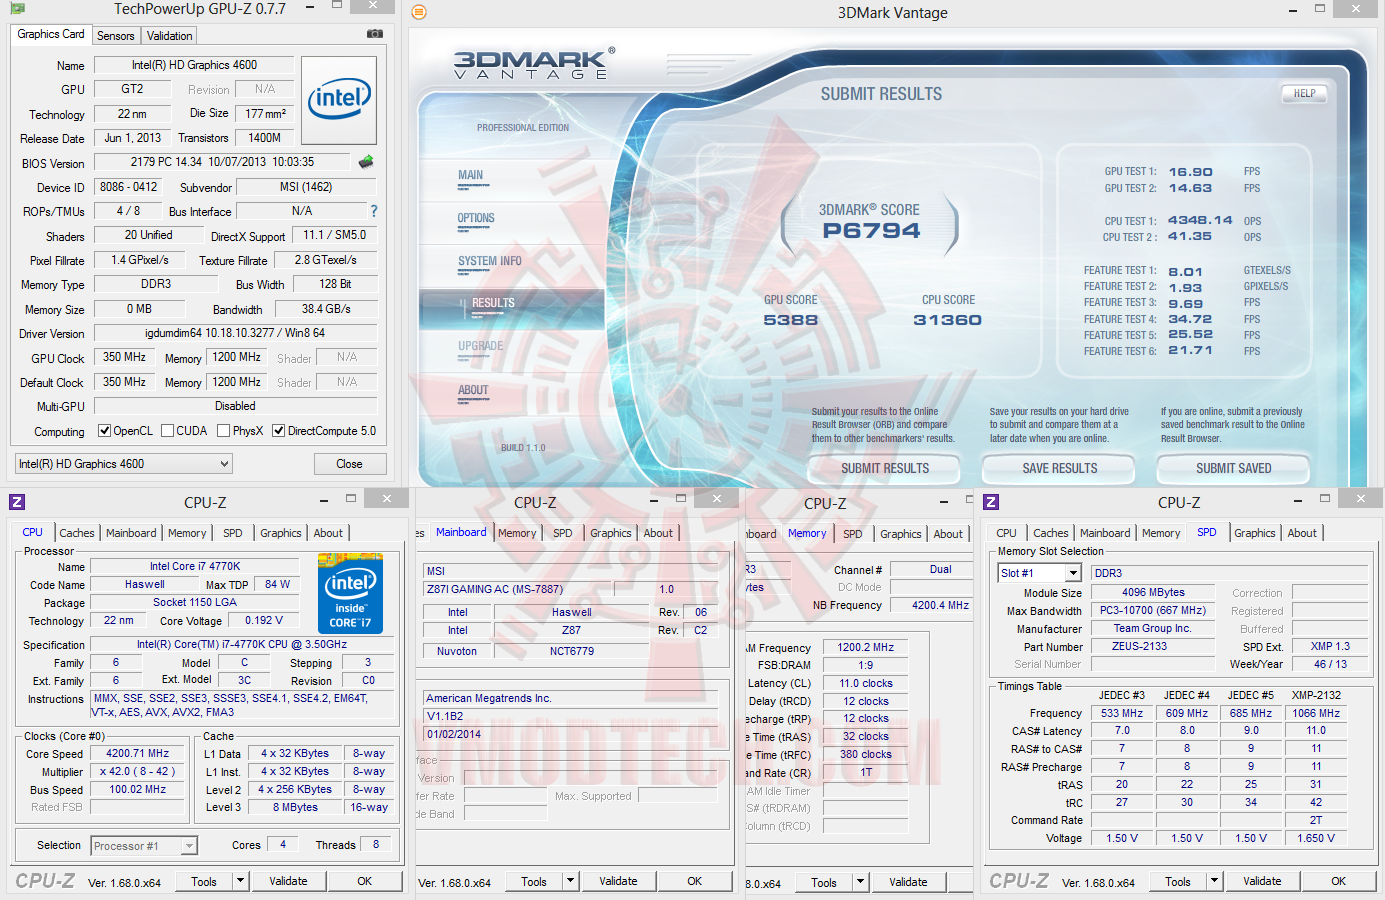Click the Close button in GPU-Z
The height and width of the screenshot is (900, 1385).
(x=349, y=464)
